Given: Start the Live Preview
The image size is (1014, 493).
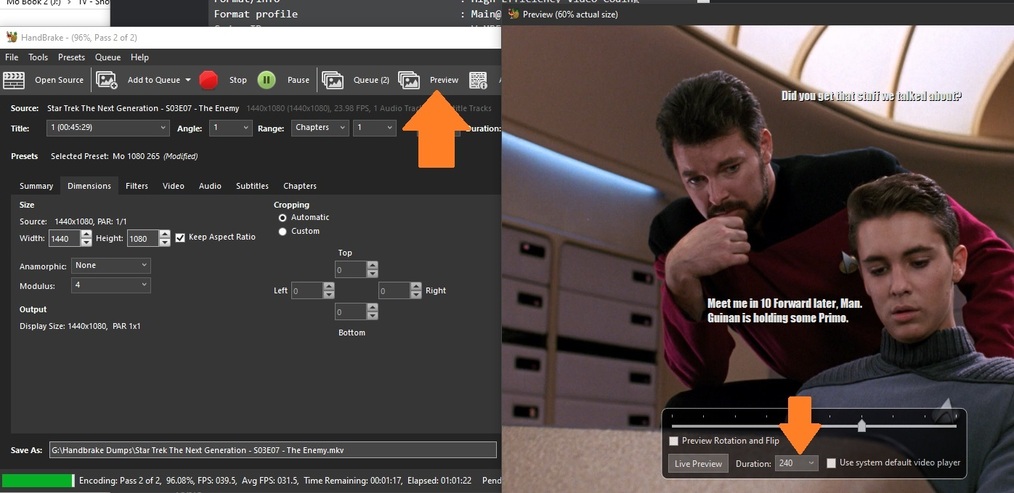Looking at the screenshot, I should (698, 463).
